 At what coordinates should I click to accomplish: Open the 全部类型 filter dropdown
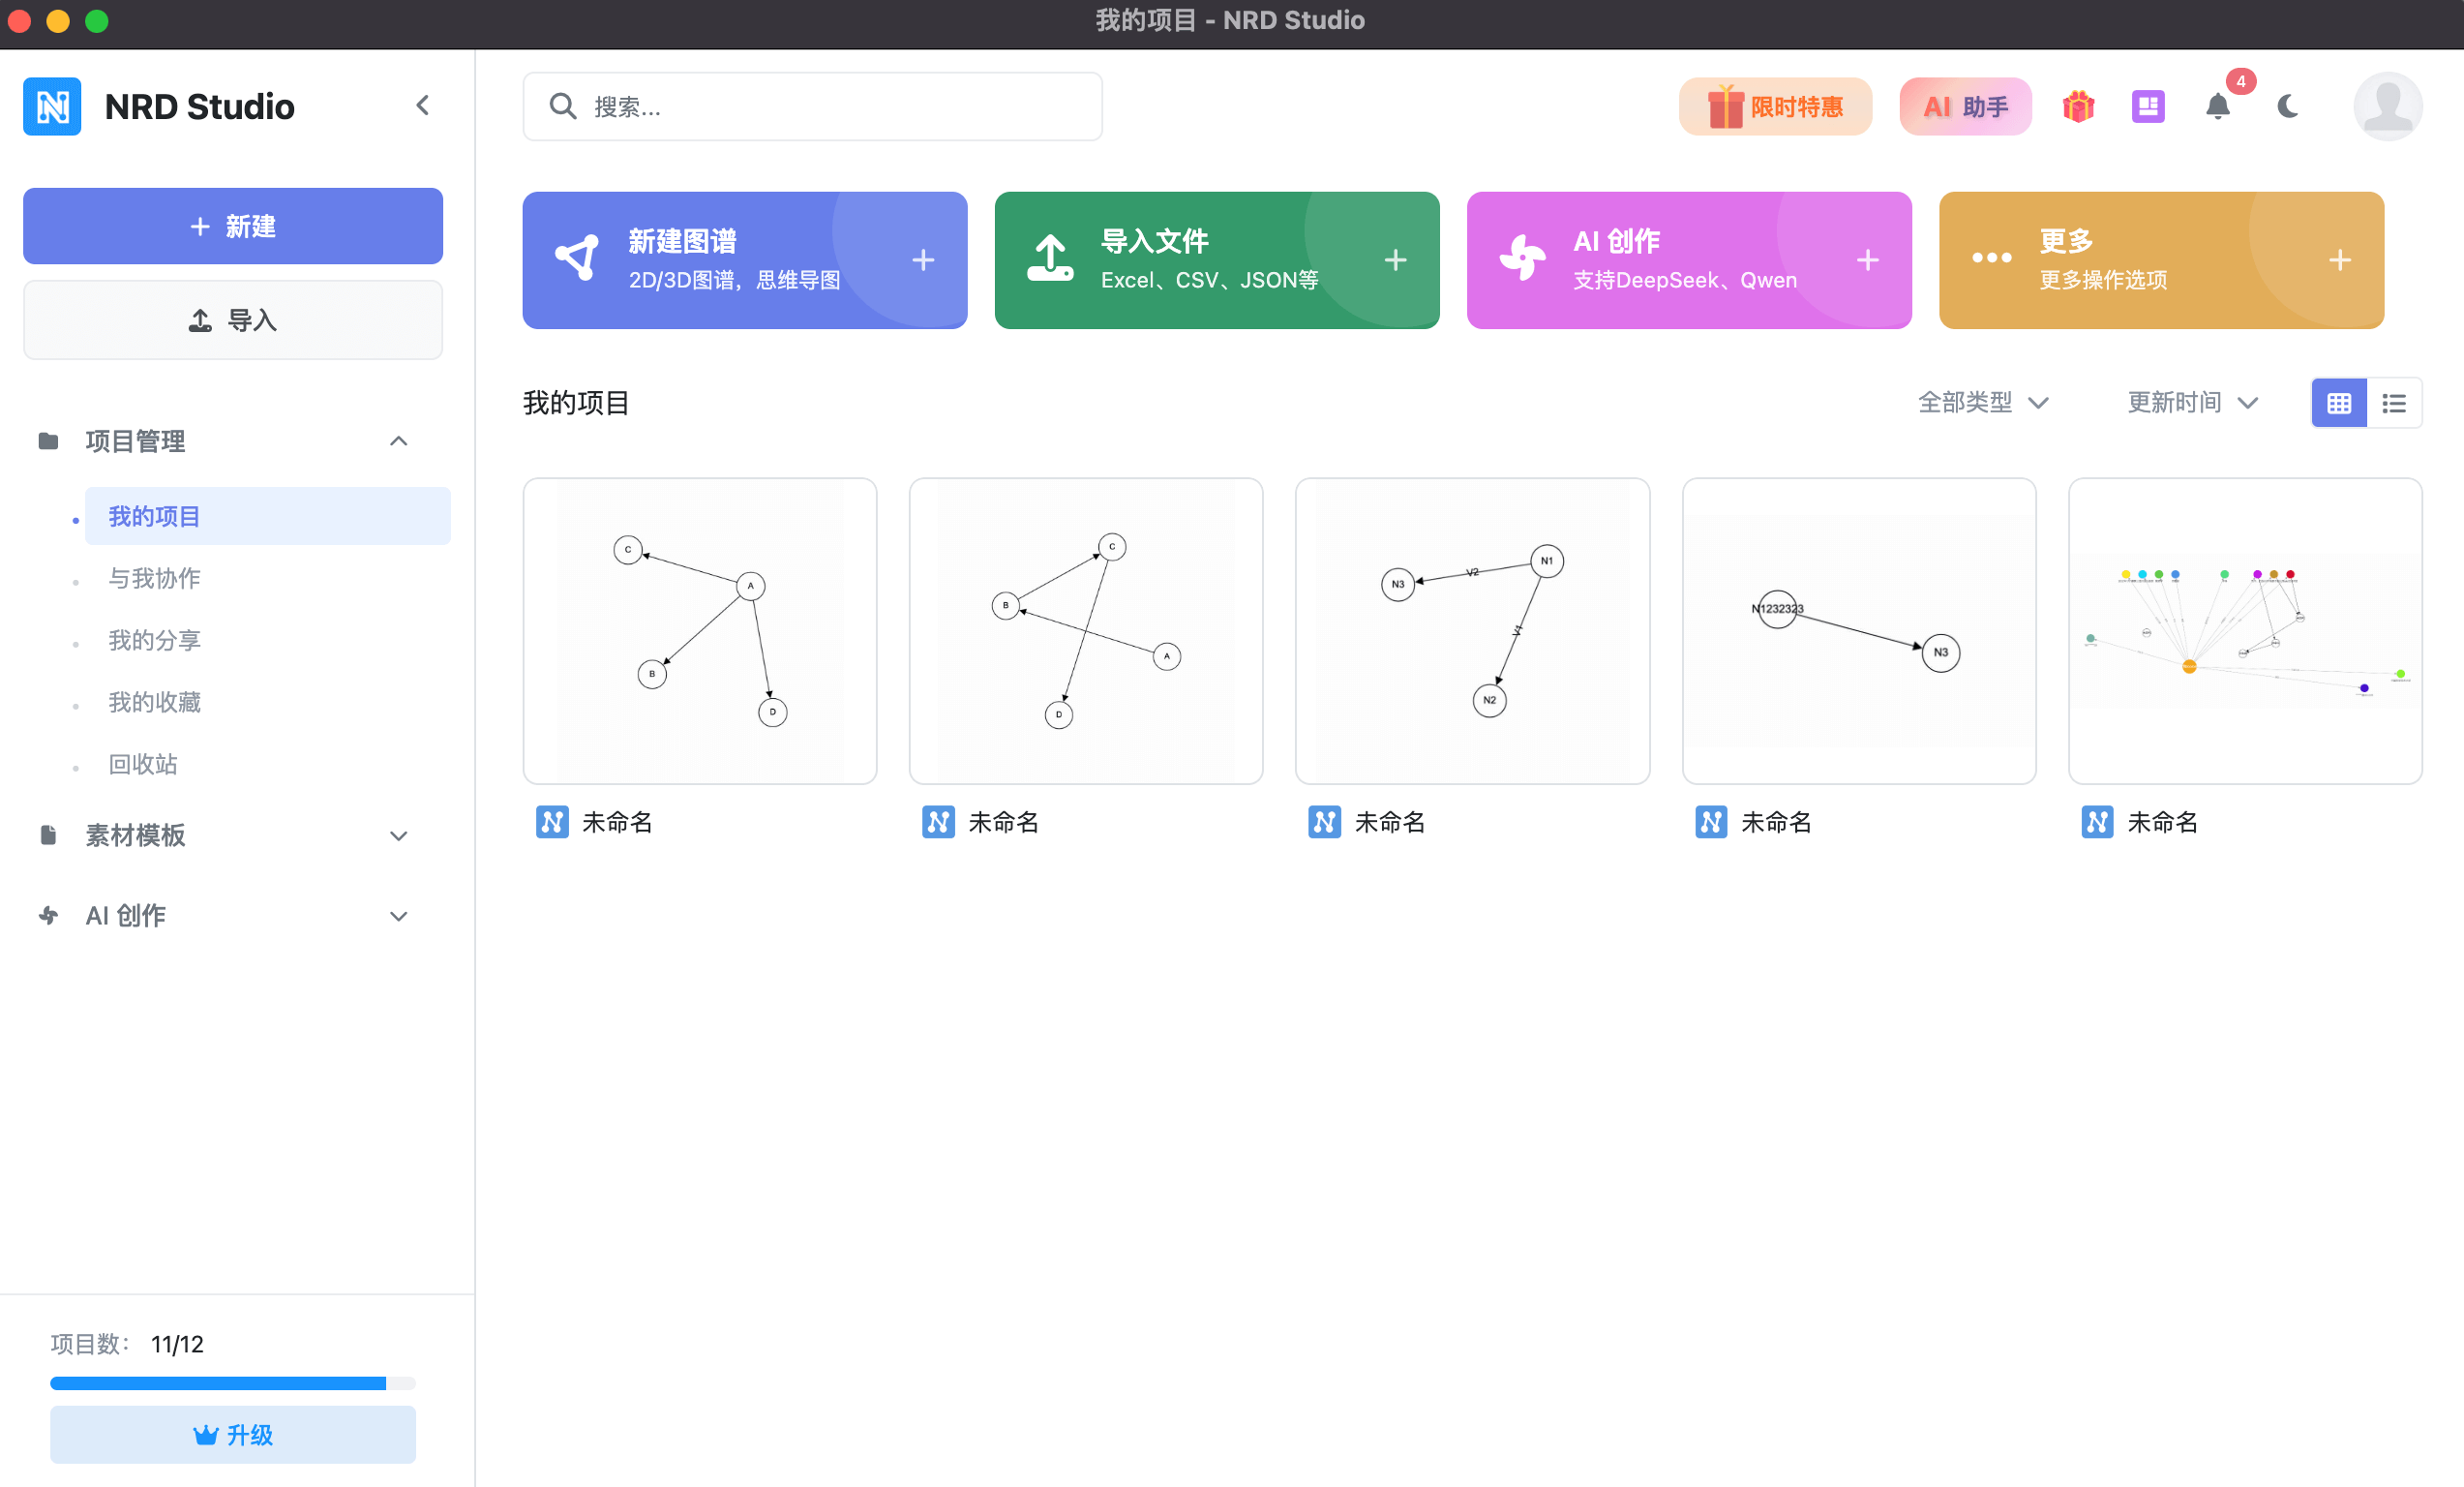(x=1982, y=403)
